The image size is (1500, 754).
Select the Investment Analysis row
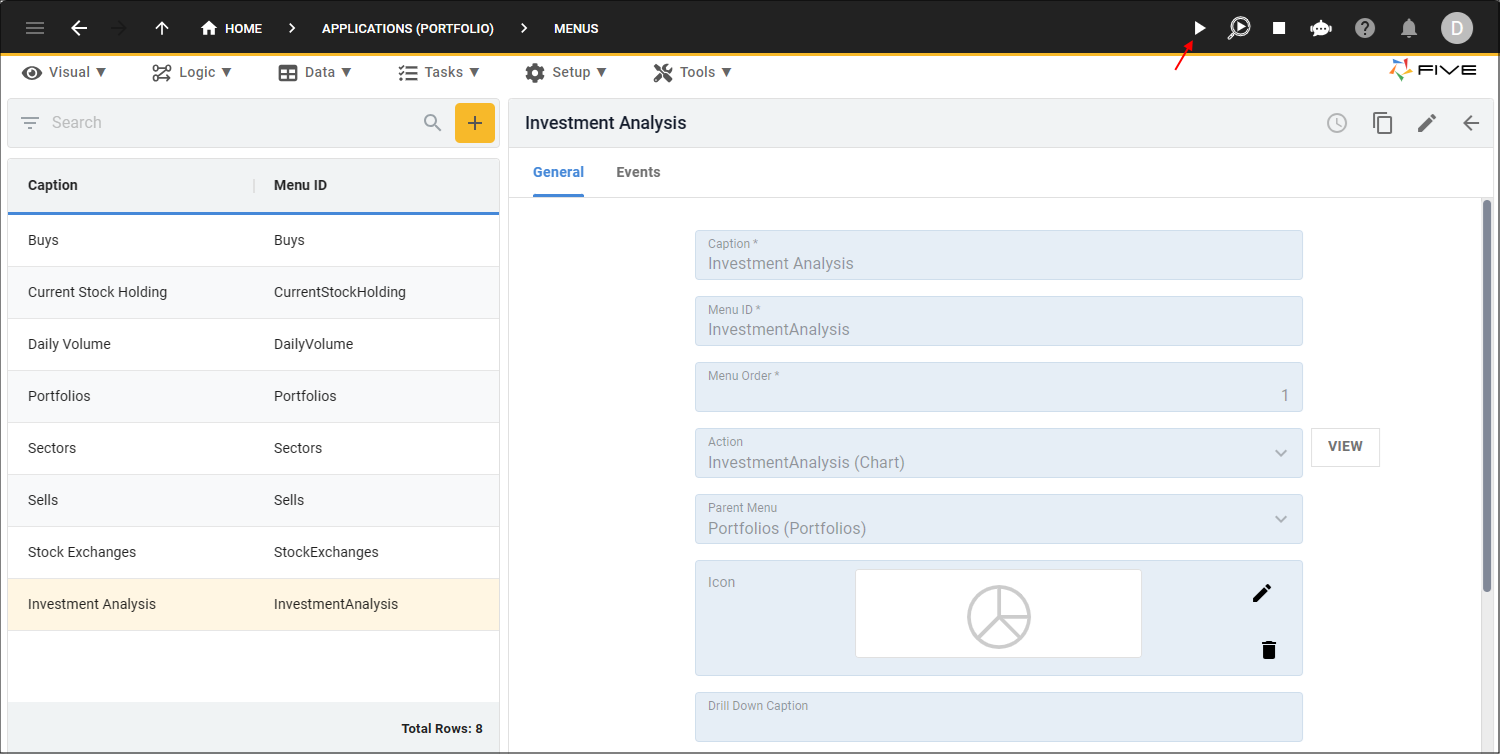pyautogui.click(x=253, y=604)
